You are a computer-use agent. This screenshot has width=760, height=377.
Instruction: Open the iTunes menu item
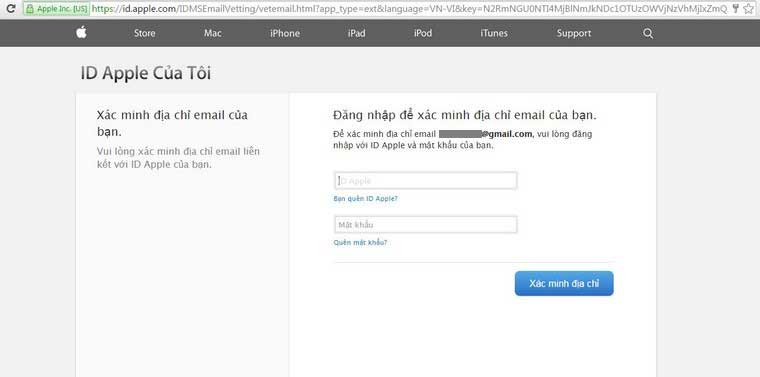pyautogui.click(x=494, y=33)
